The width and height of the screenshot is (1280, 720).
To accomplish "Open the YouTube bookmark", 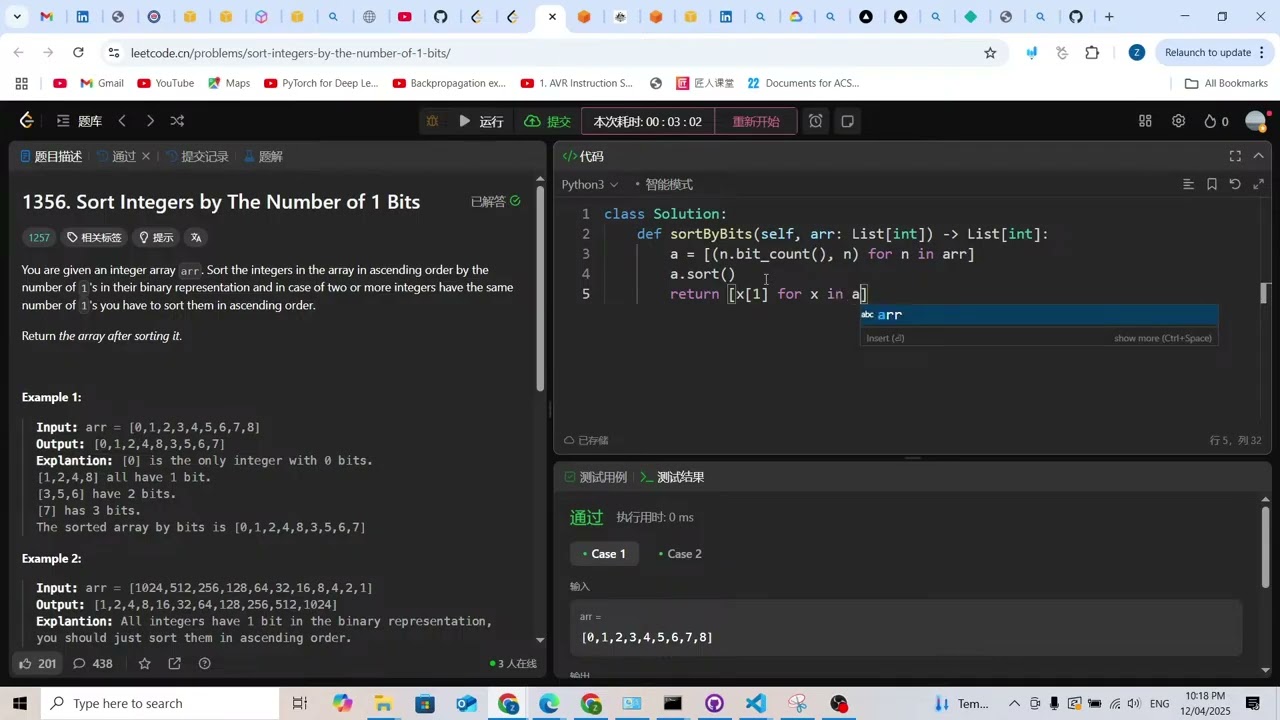I will 166,83.
